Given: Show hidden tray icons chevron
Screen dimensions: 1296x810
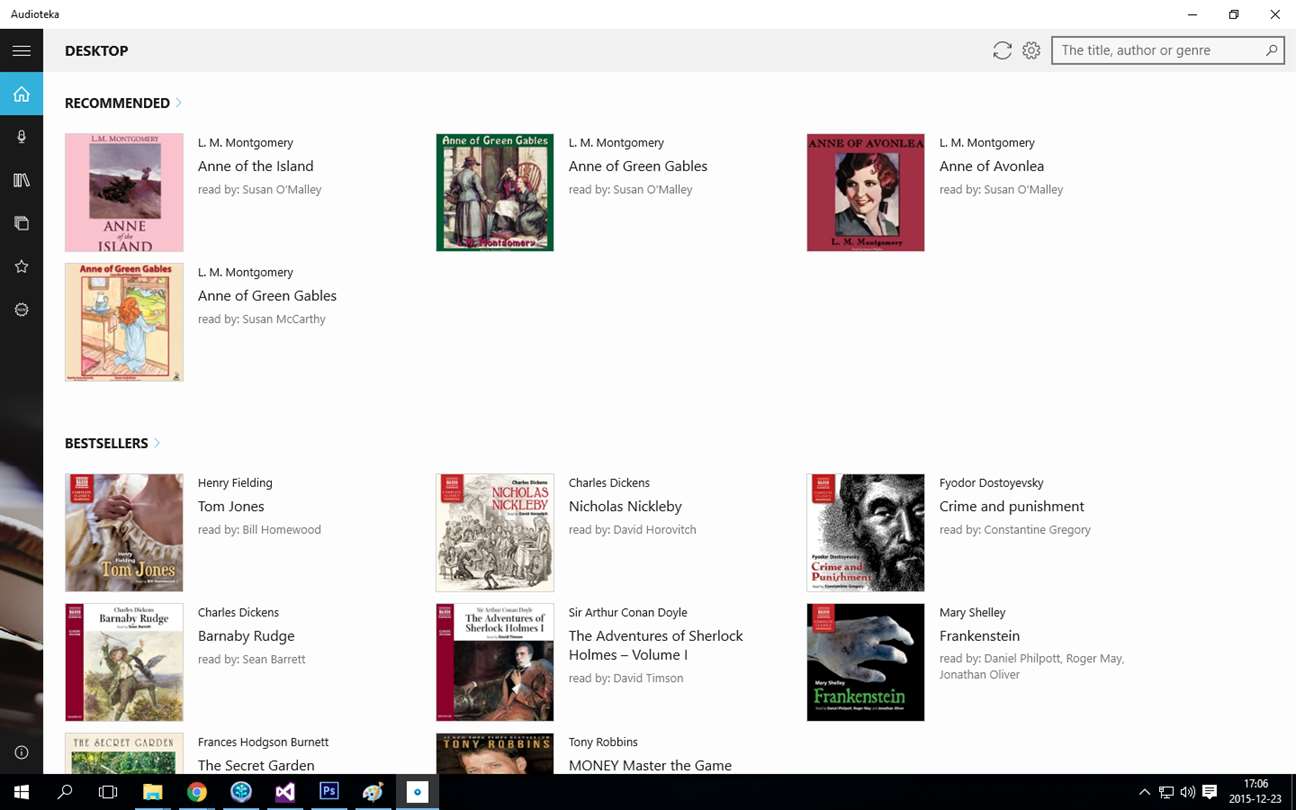Looking at the screenshot, I should pos(1144,792).
